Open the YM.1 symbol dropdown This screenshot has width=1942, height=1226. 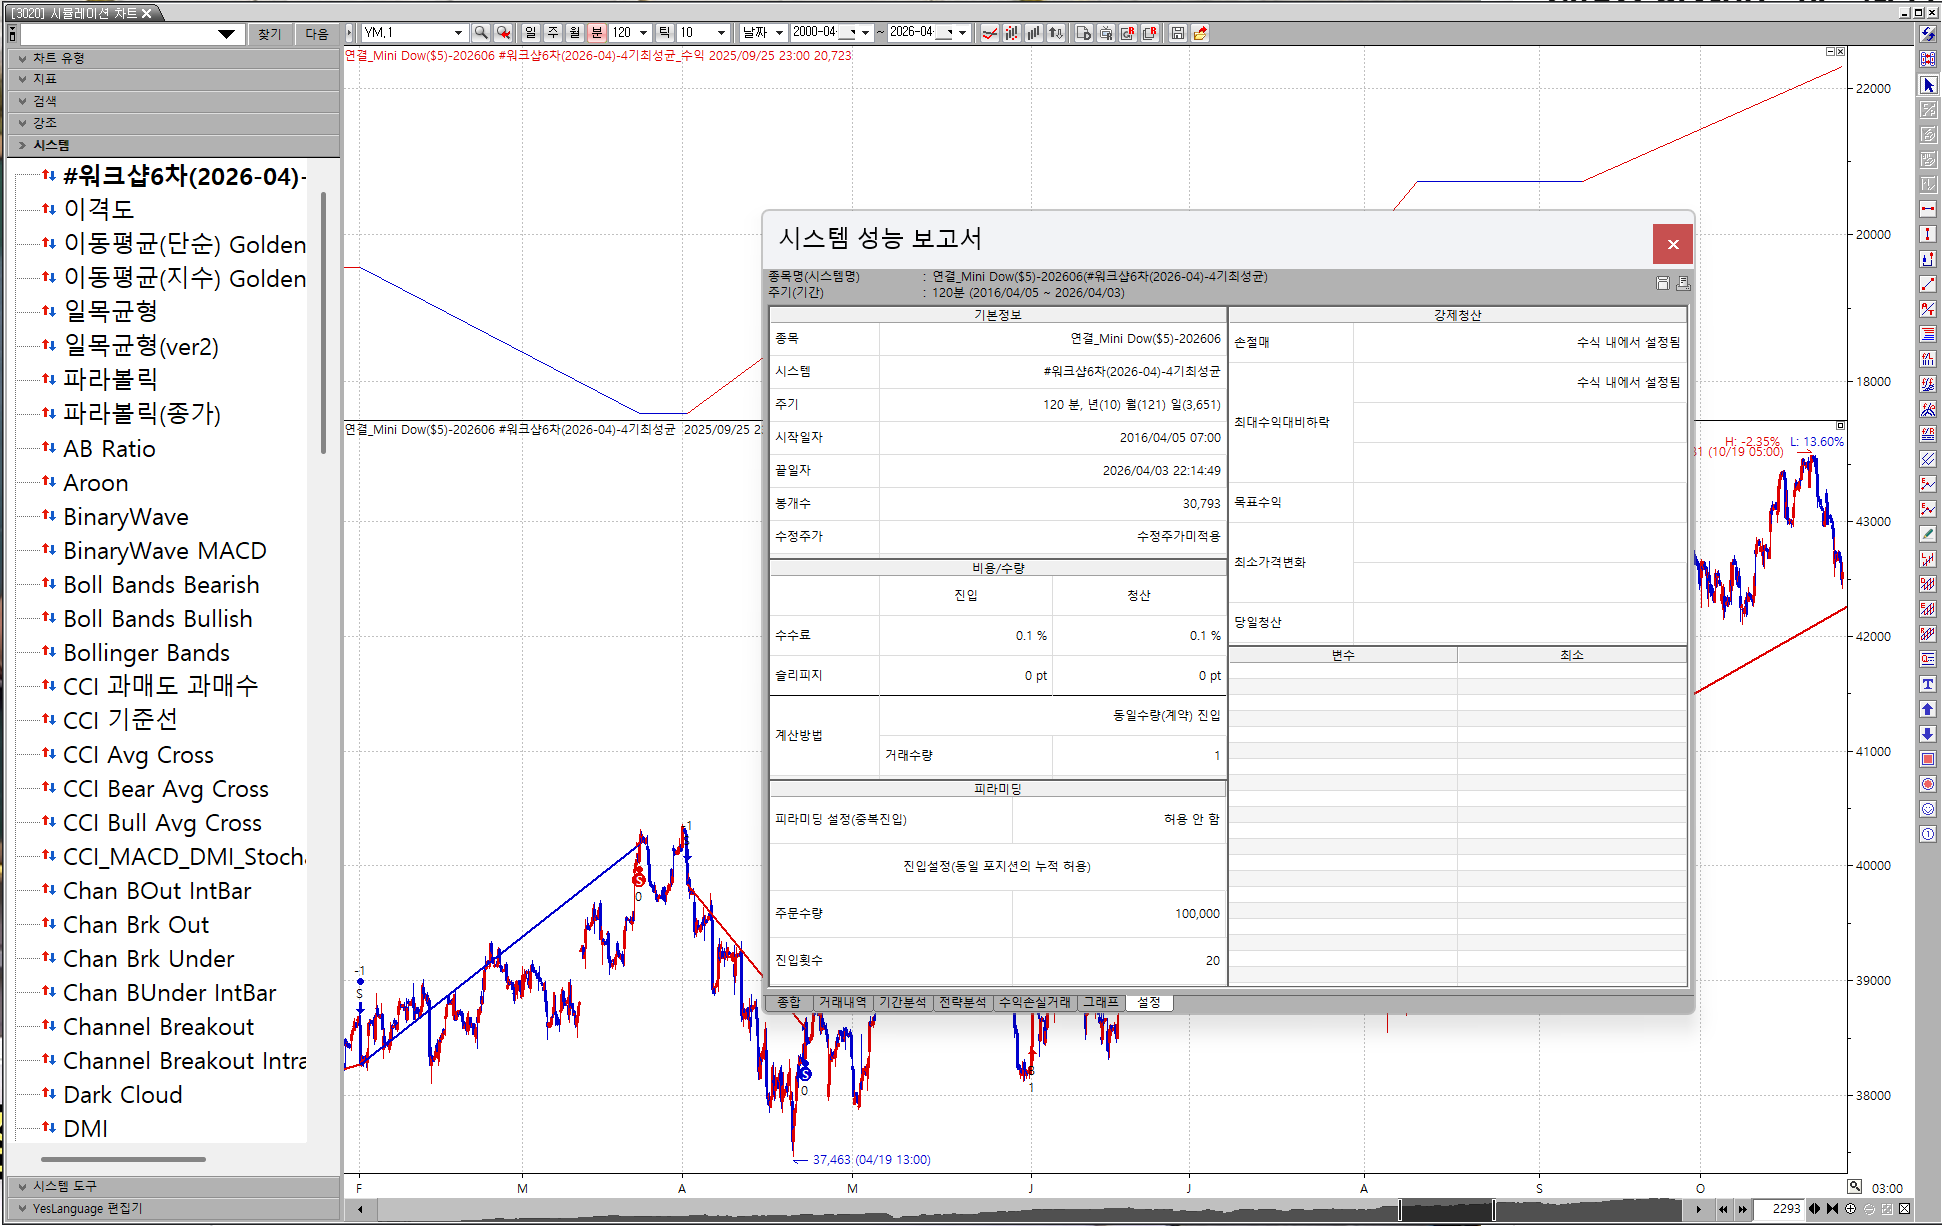pos(458,33)
